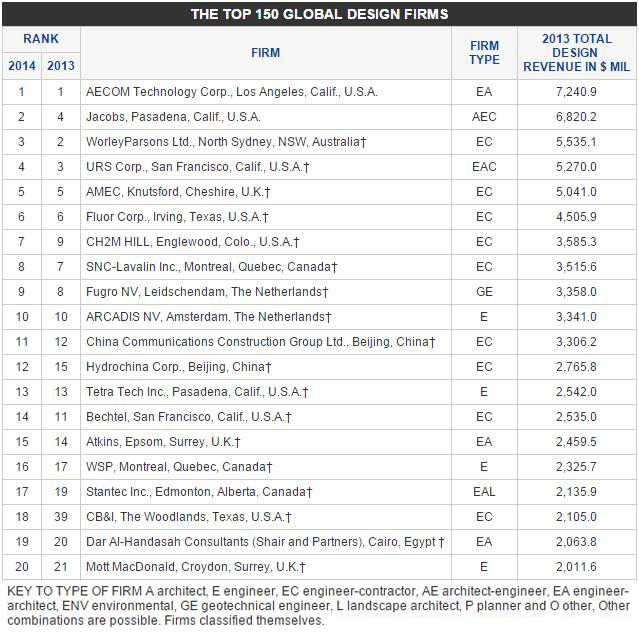
Task: Select the 2014 rank column header
Action: pos(22,66)
